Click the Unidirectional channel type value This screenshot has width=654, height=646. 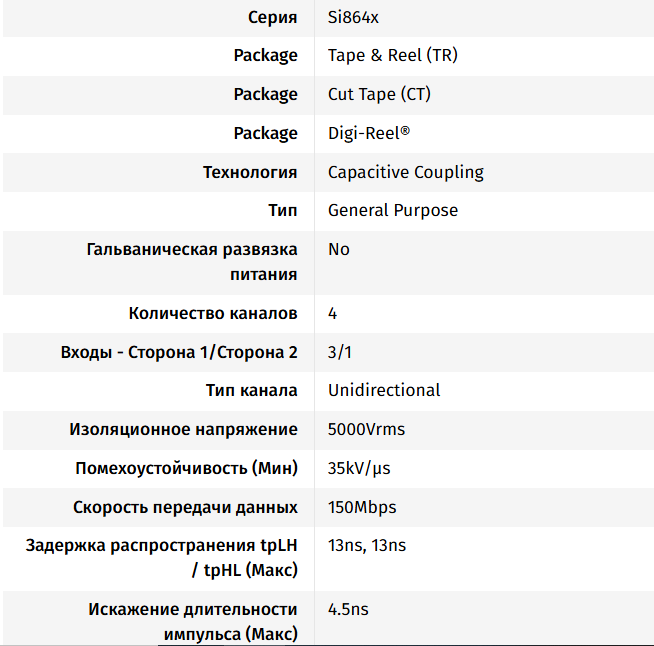pyautogui.click(x=384, y=390)
